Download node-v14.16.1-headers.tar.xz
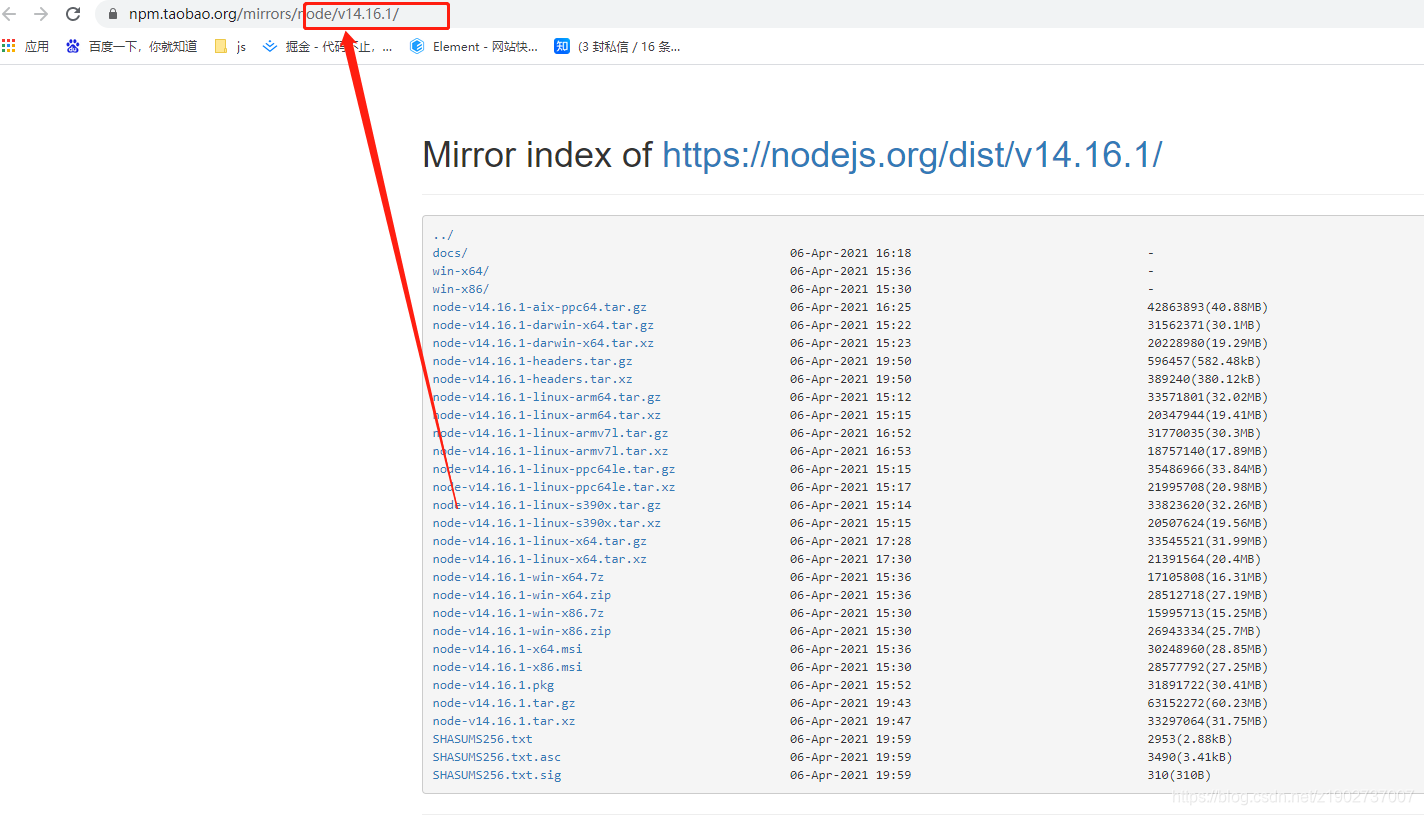The image size is (1424, 815). click(x=533, y=379)
